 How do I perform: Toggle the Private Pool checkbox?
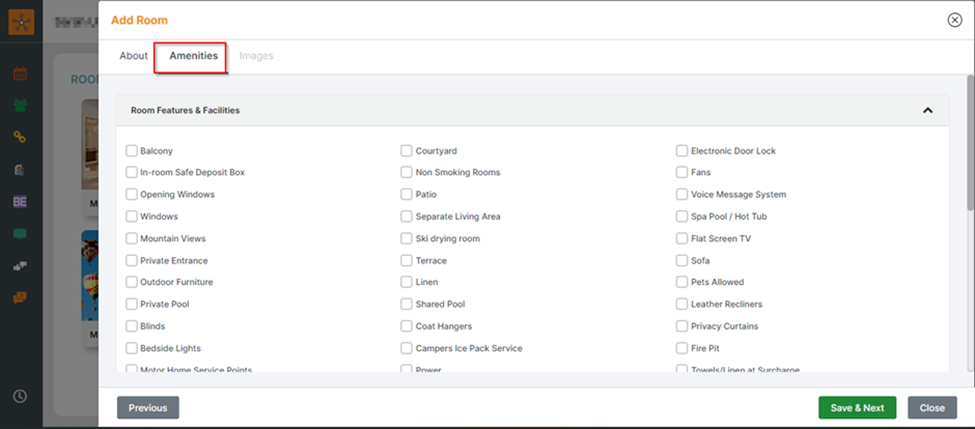coord(131,304)
